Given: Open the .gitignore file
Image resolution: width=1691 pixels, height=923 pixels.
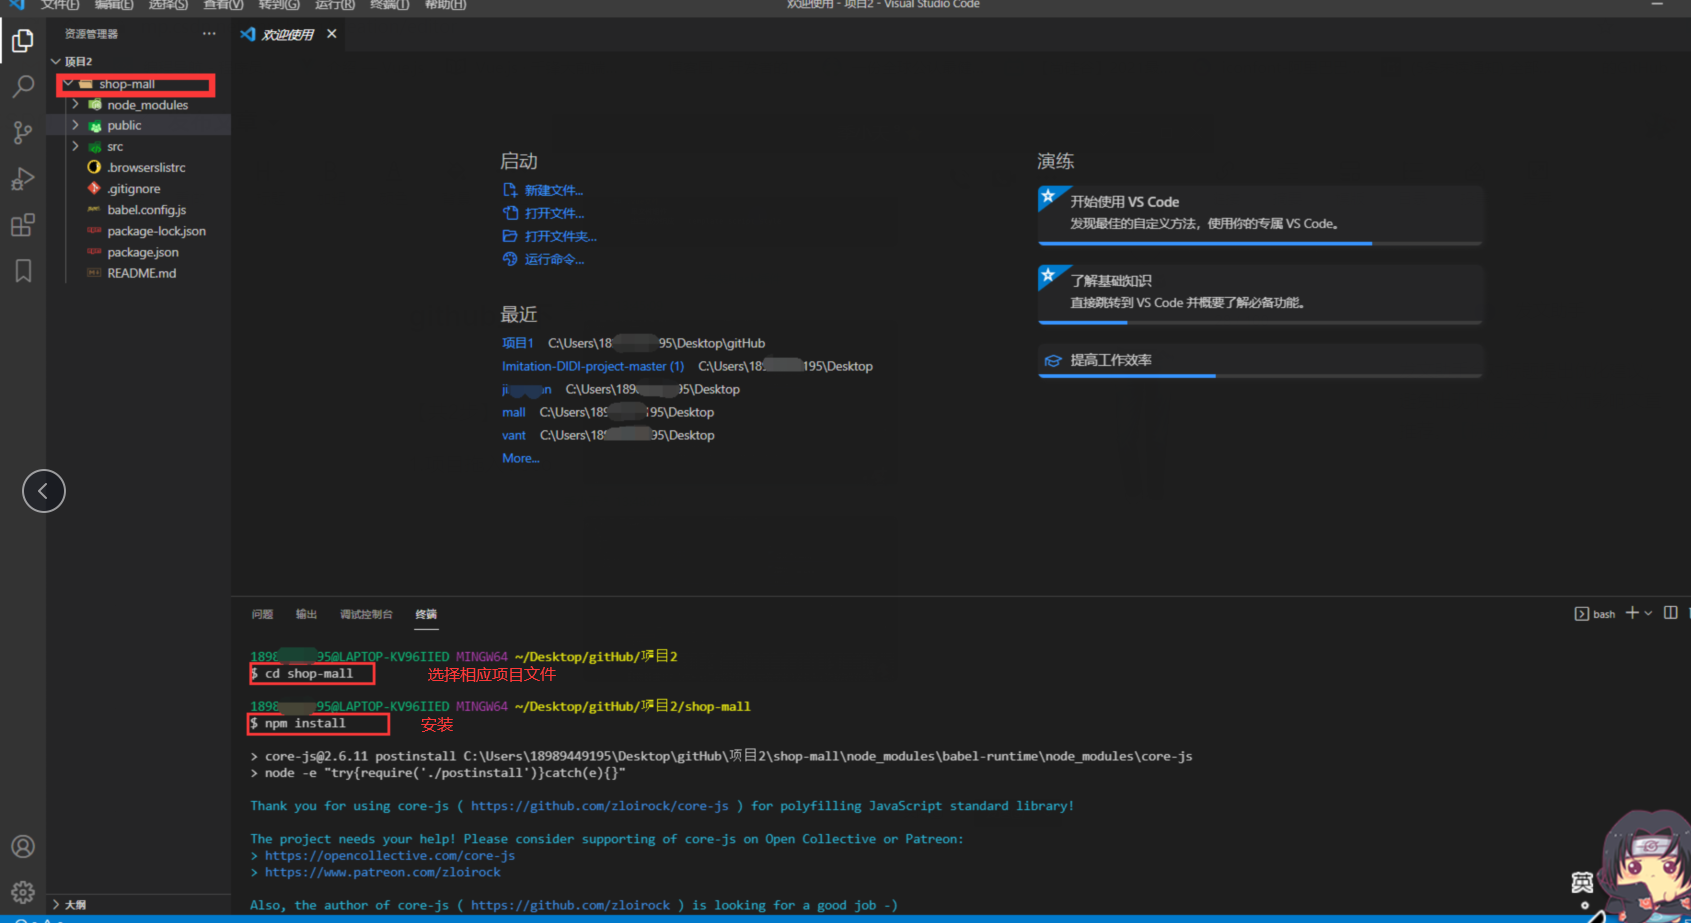Looking at the screenshot, I should [x=134, y=188].
